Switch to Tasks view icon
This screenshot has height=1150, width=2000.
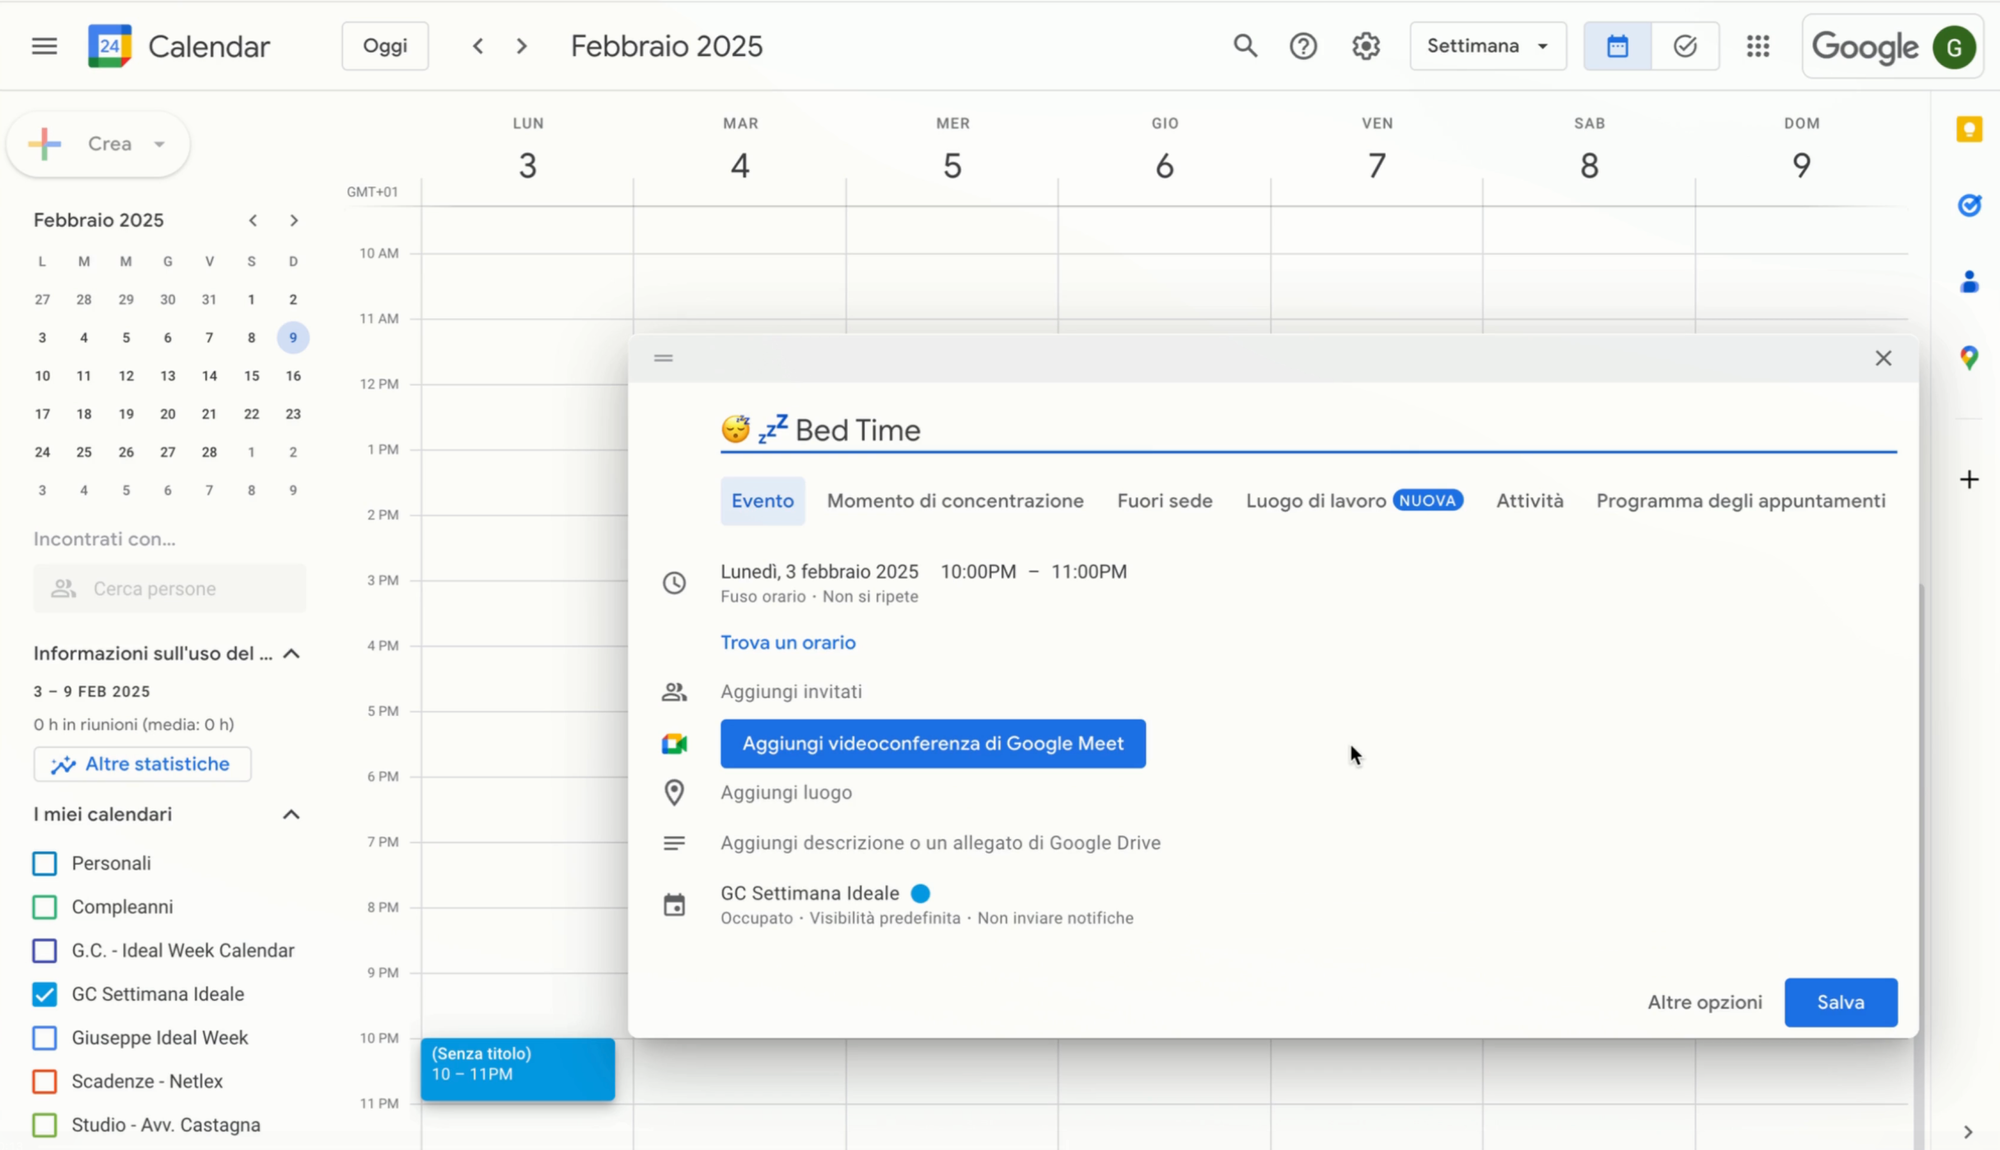point(1685,46)
